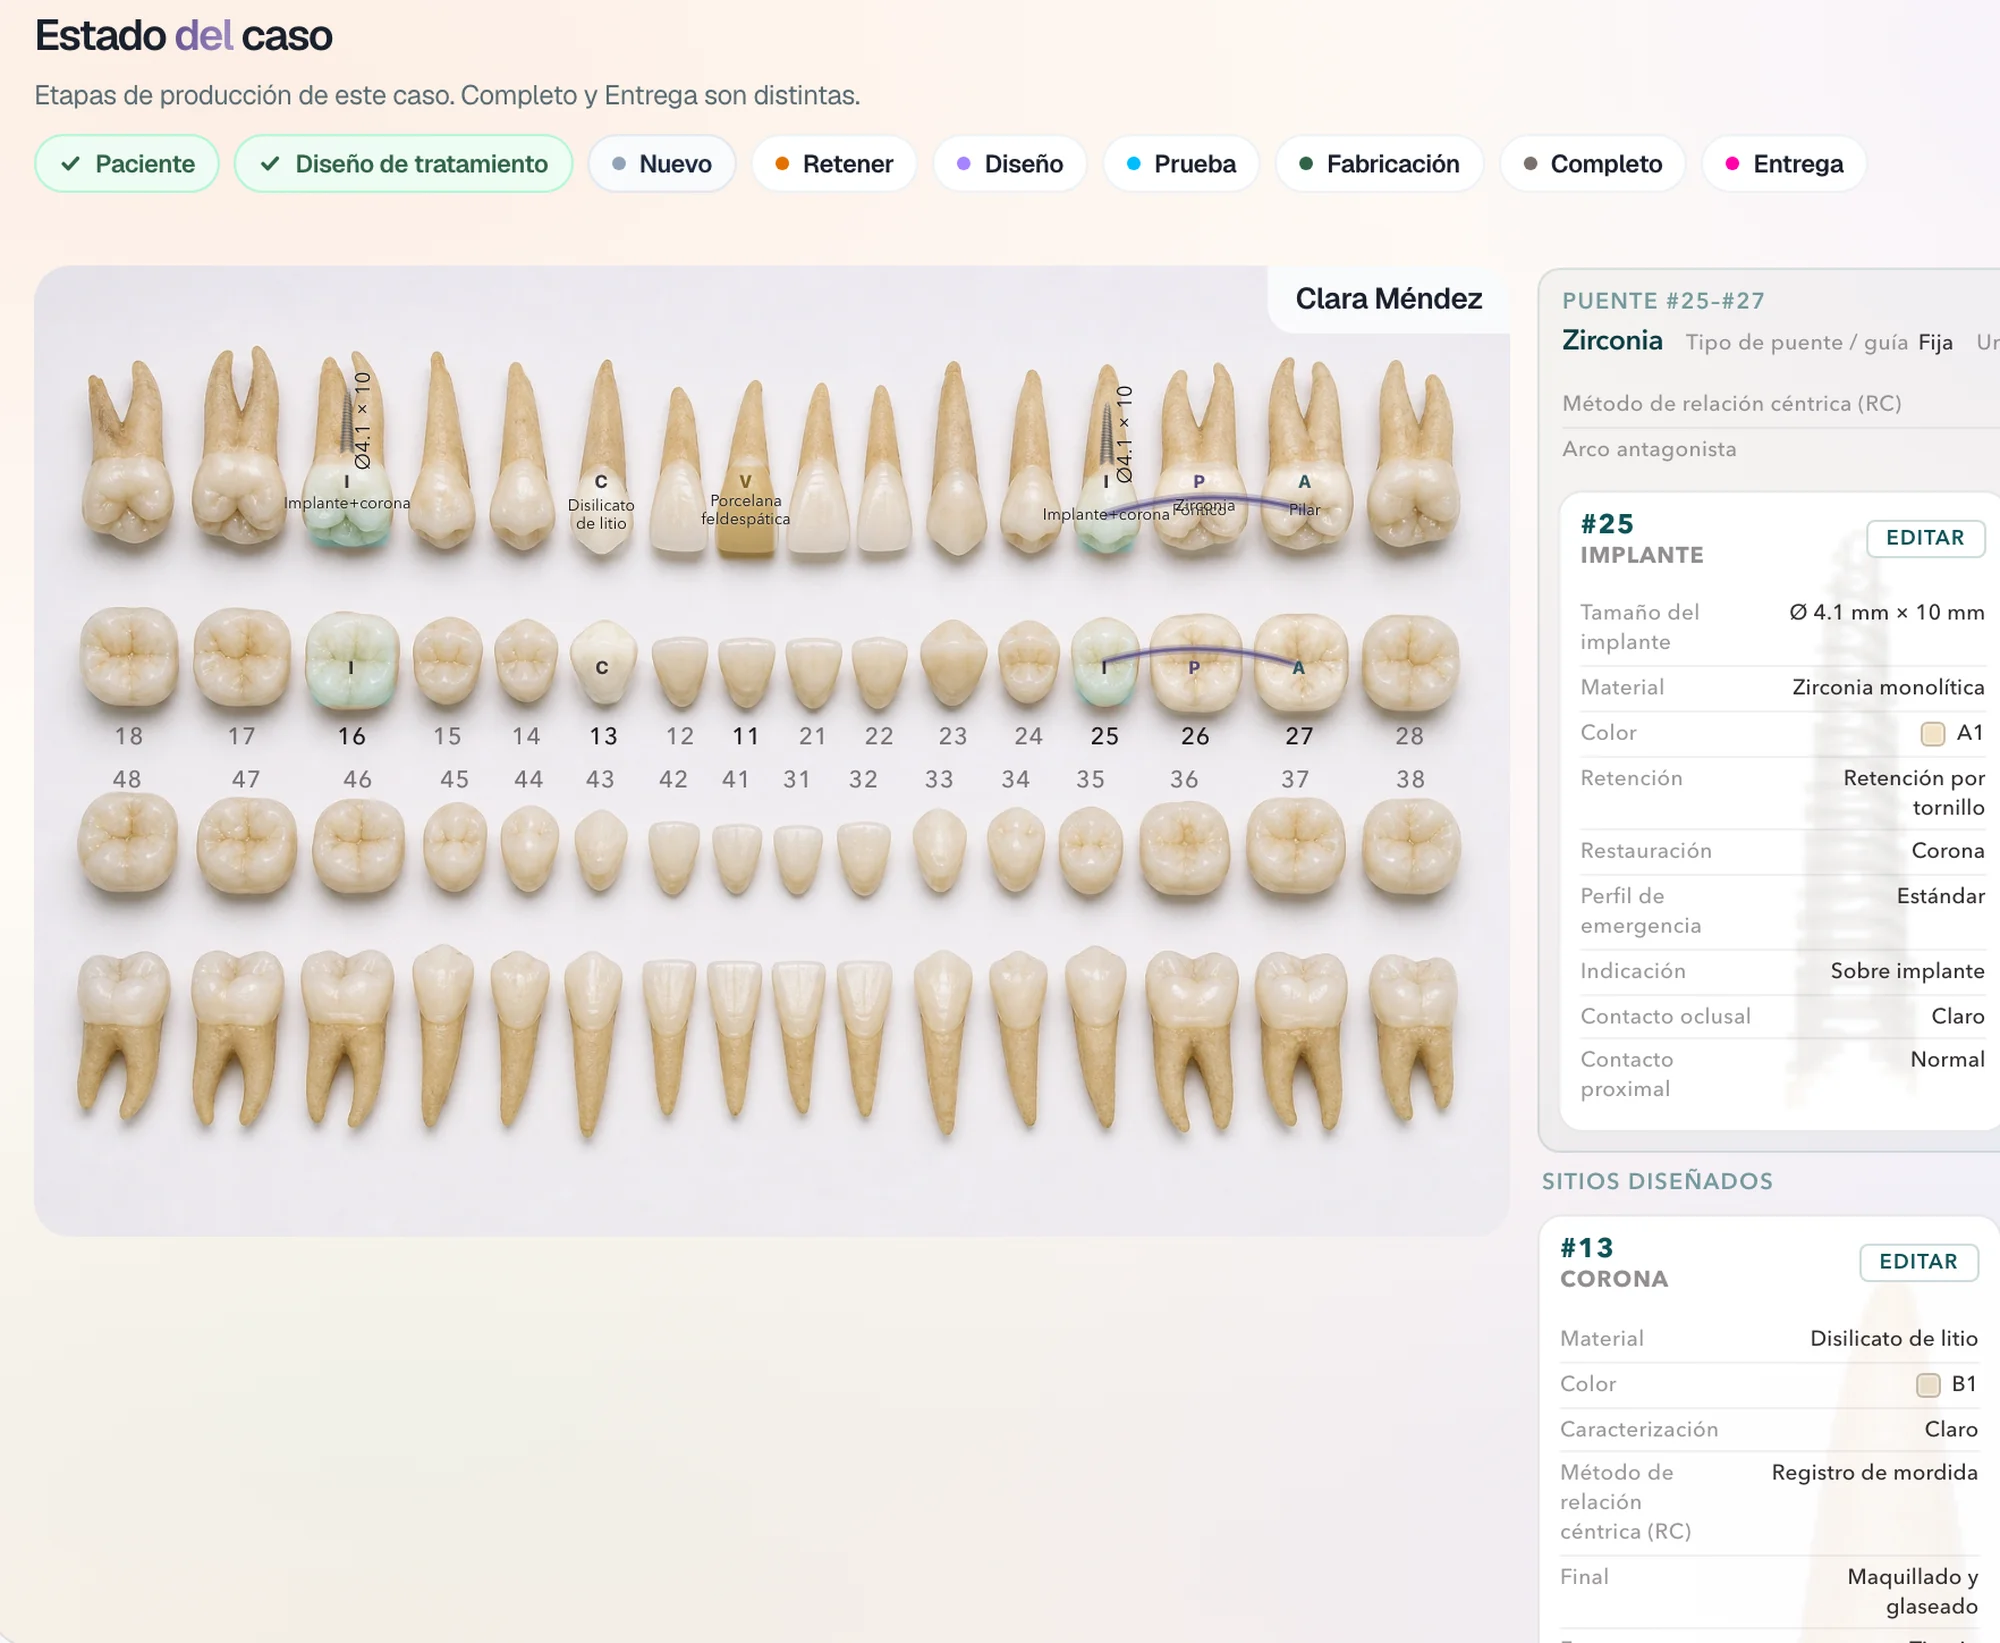Set case status to Fabricación
This screenshot has width=2000, height=1643.
pos(1379,164)
